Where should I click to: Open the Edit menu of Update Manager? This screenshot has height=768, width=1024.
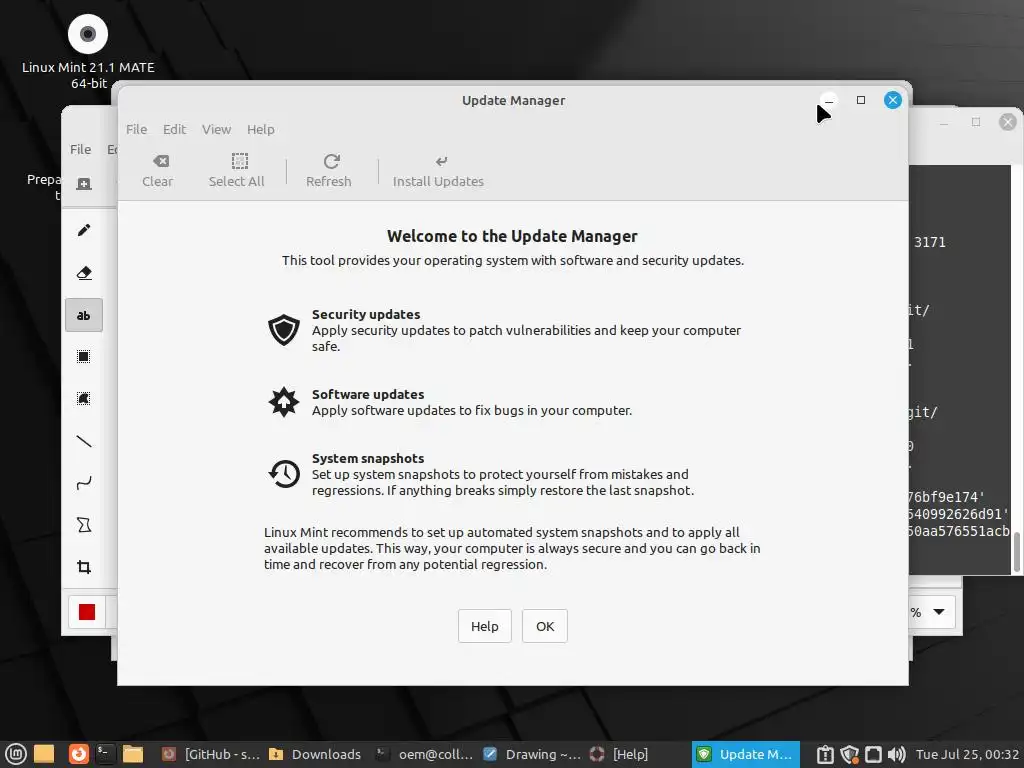click(174, 129)
